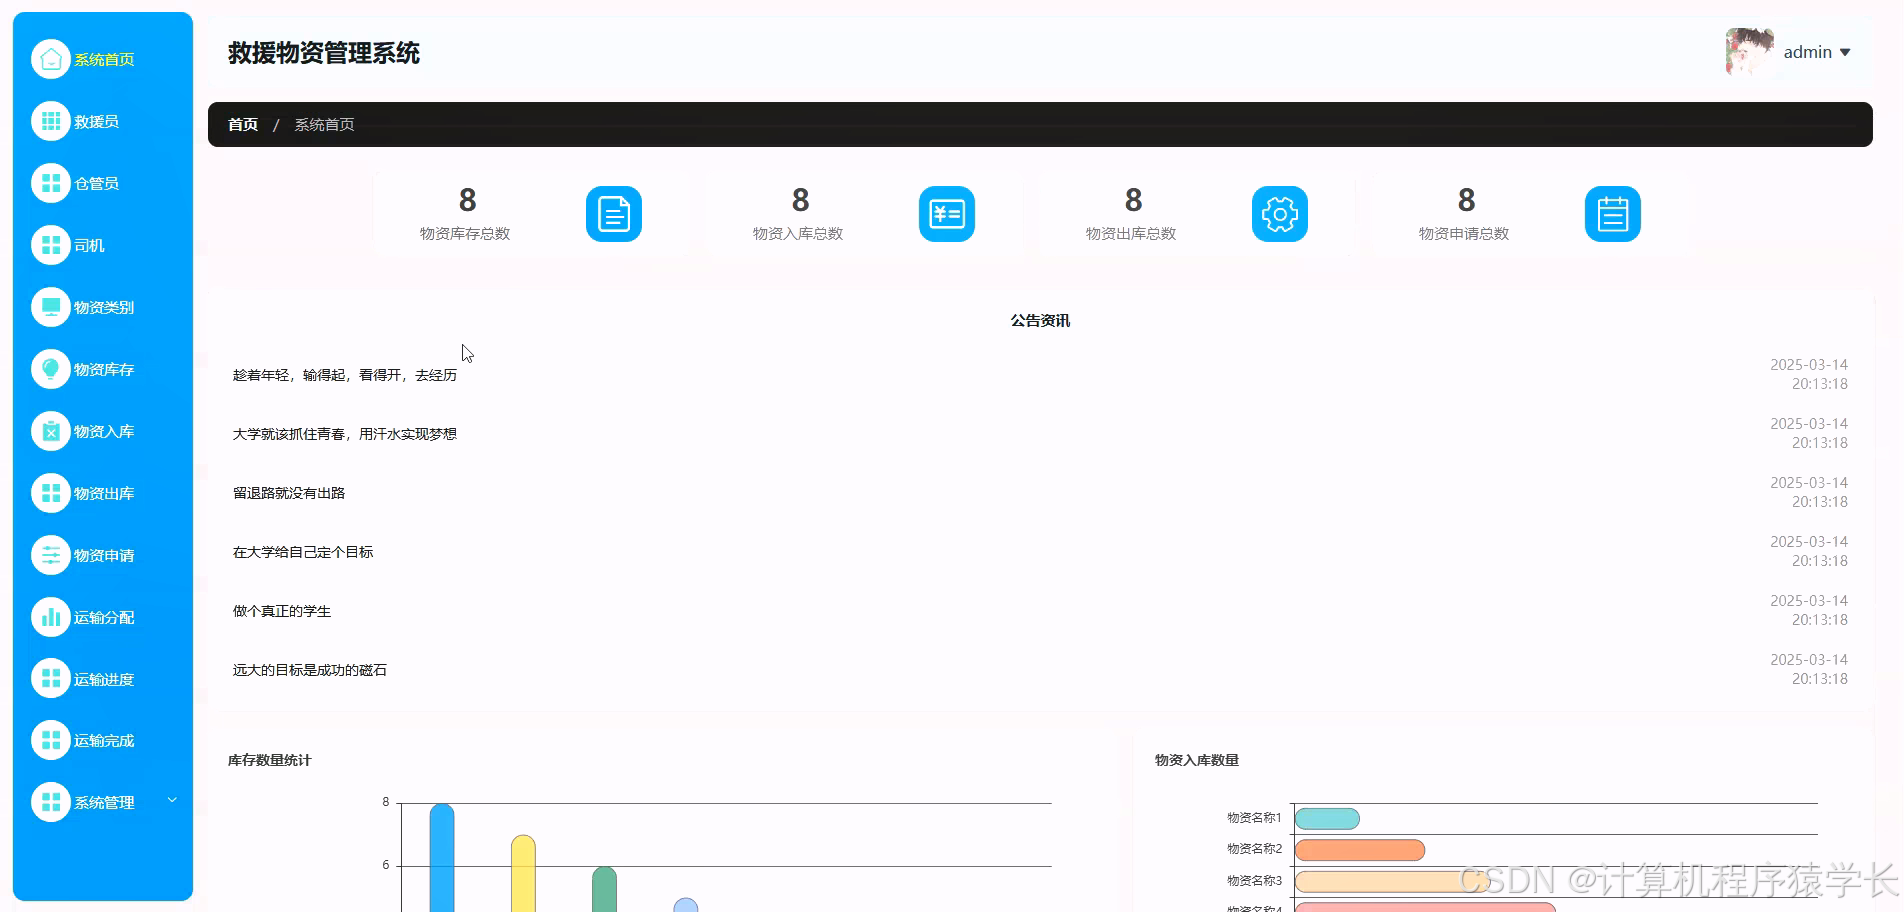Click the orange 物资名称2 horizontal bar
This screenshot has height=912, width=1904.
(x=1360, y=850)
